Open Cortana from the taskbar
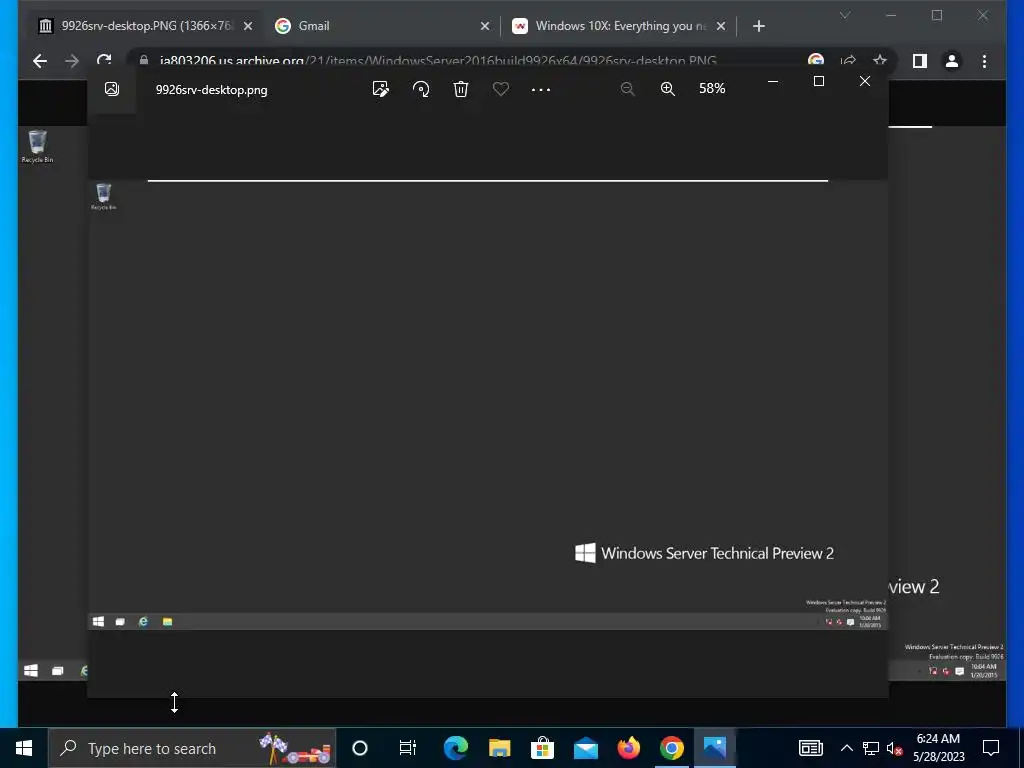 tap(360, 748)
